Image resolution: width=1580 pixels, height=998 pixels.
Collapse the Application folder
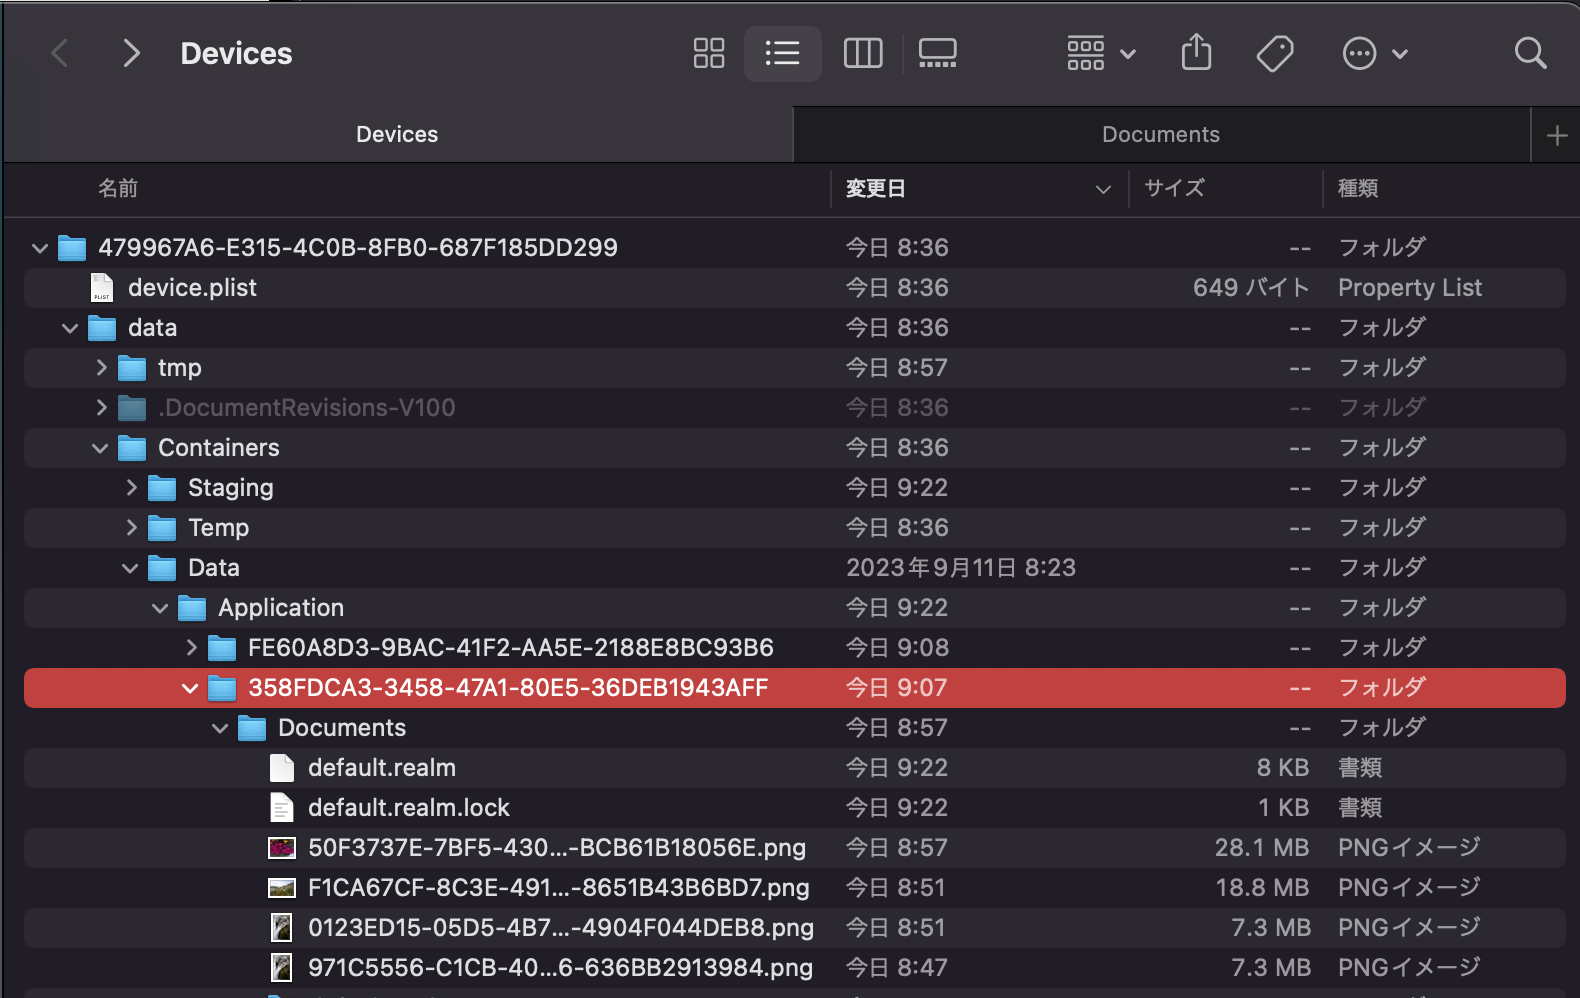[x=160, y=608]
